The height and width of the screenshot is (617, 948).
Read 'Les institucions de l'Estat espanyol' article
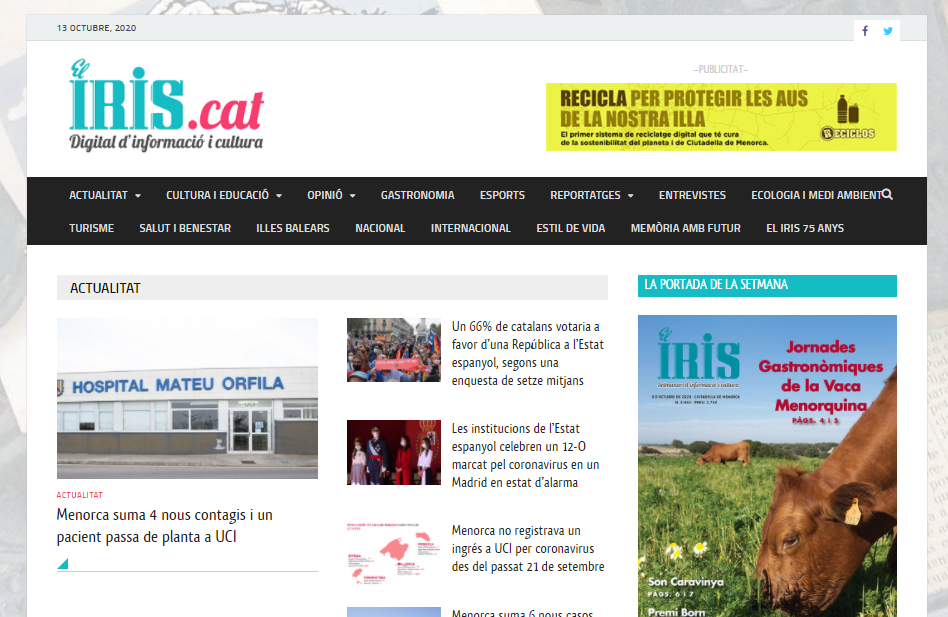click(x=525, y=455)
